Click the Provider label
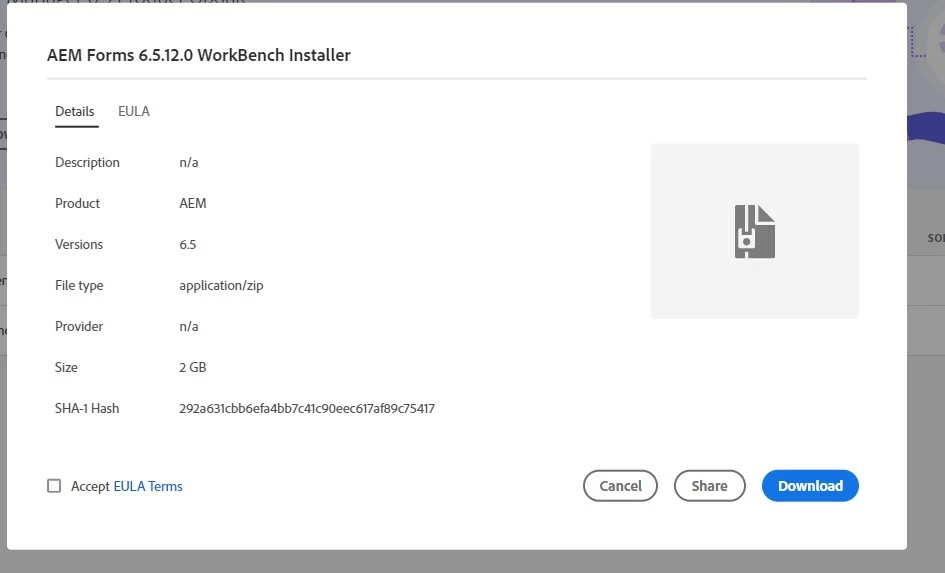 click(79, 327)
